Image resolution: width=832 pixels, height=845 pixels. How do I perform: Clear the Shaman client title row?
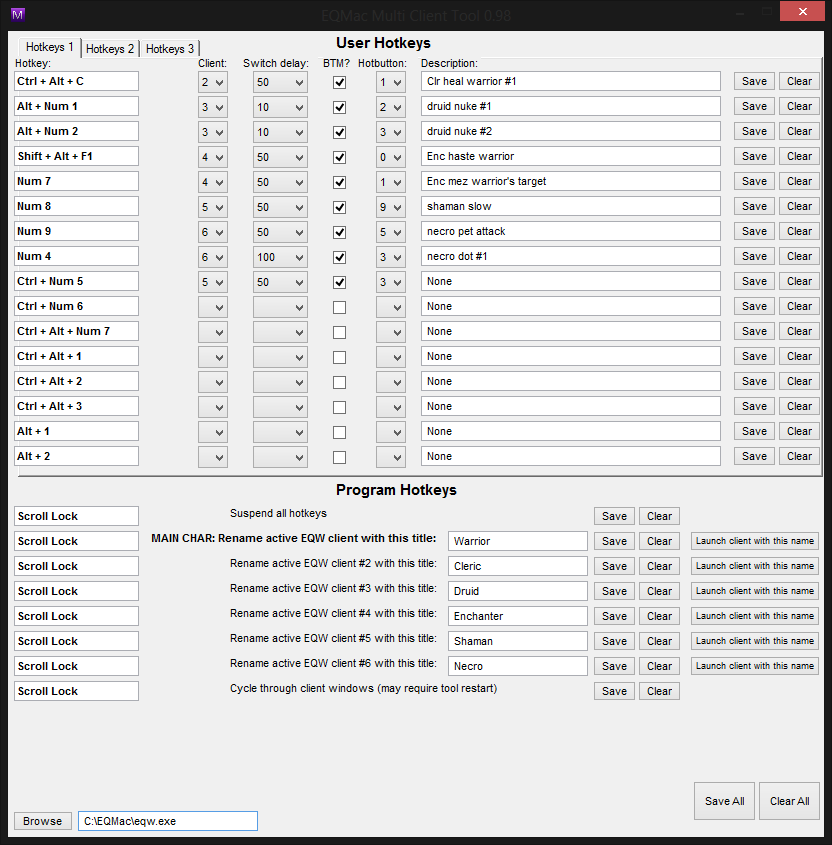coord(659,641)
